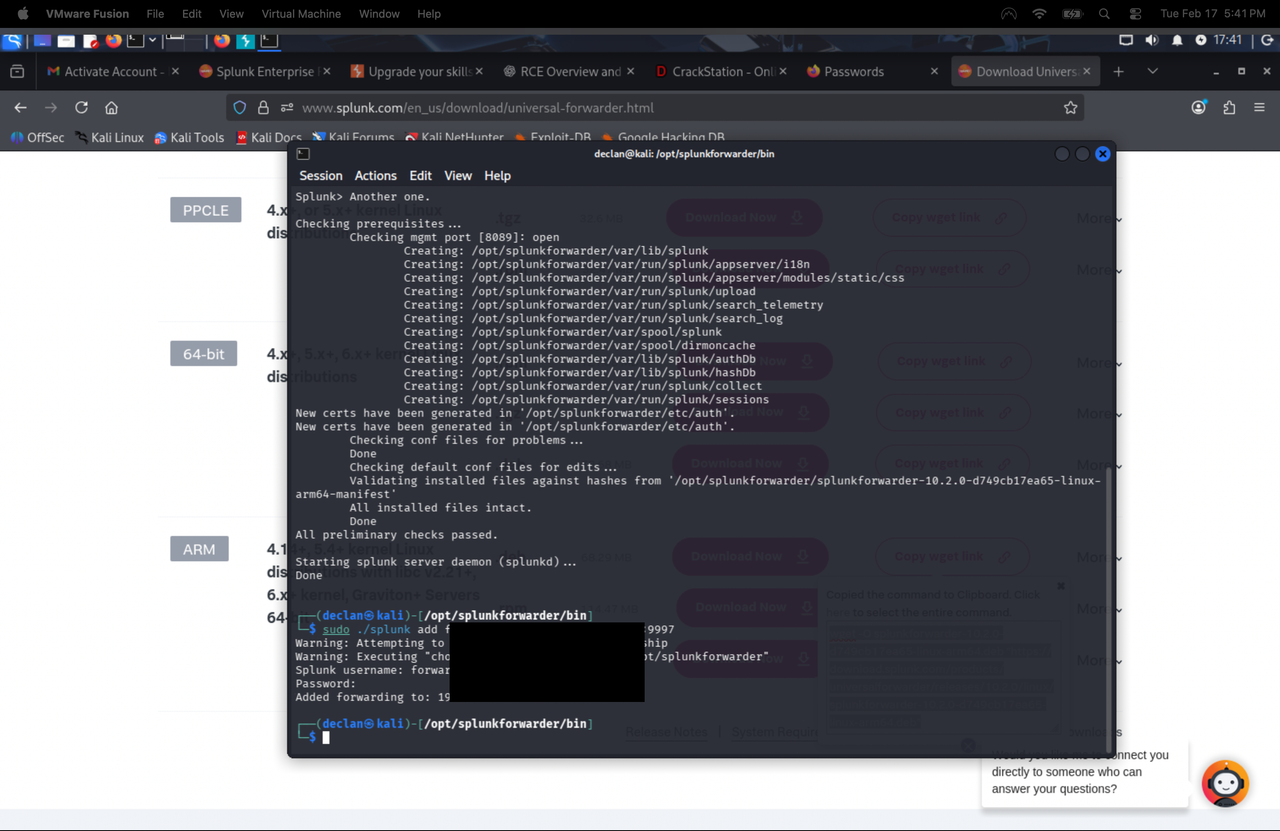Click the site padlock security icon
This screenshot has height=831, width=1280.
(x=263, y=107)
